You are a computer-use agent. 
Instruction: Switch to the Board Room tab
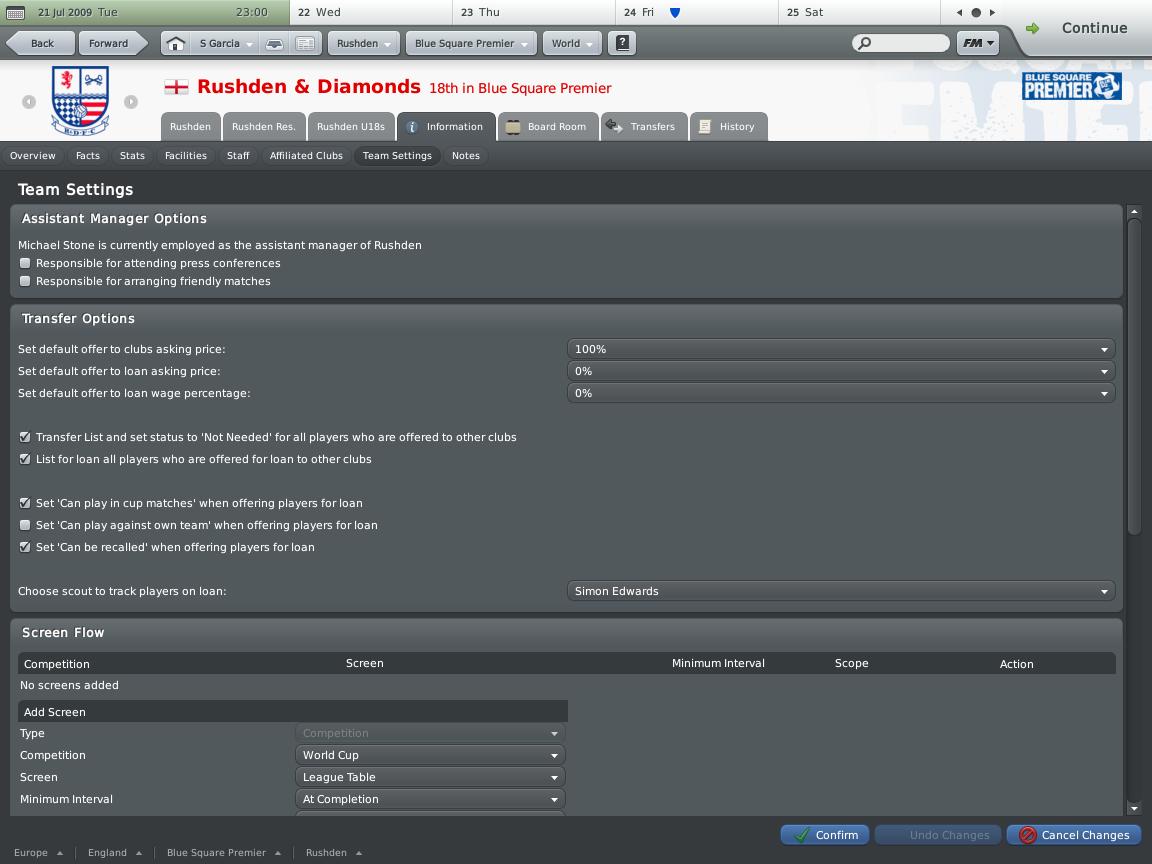547,127
